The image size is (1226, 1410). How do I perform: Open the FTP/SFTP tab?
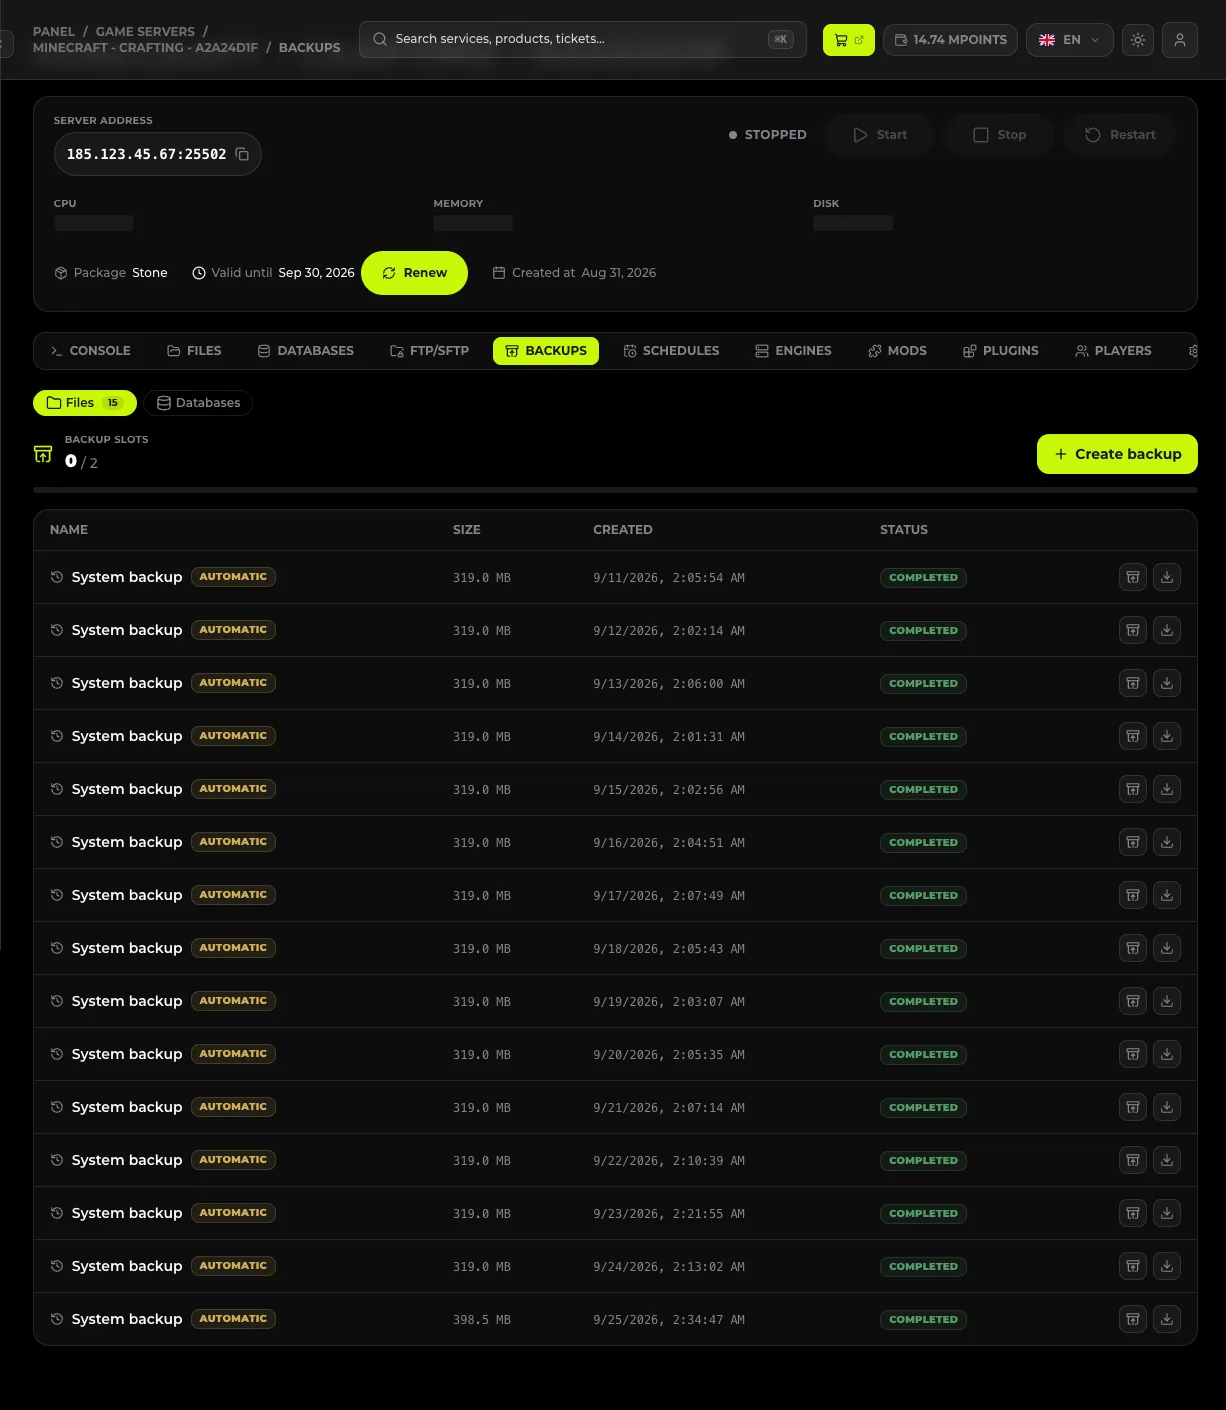(x=429, y=351)
